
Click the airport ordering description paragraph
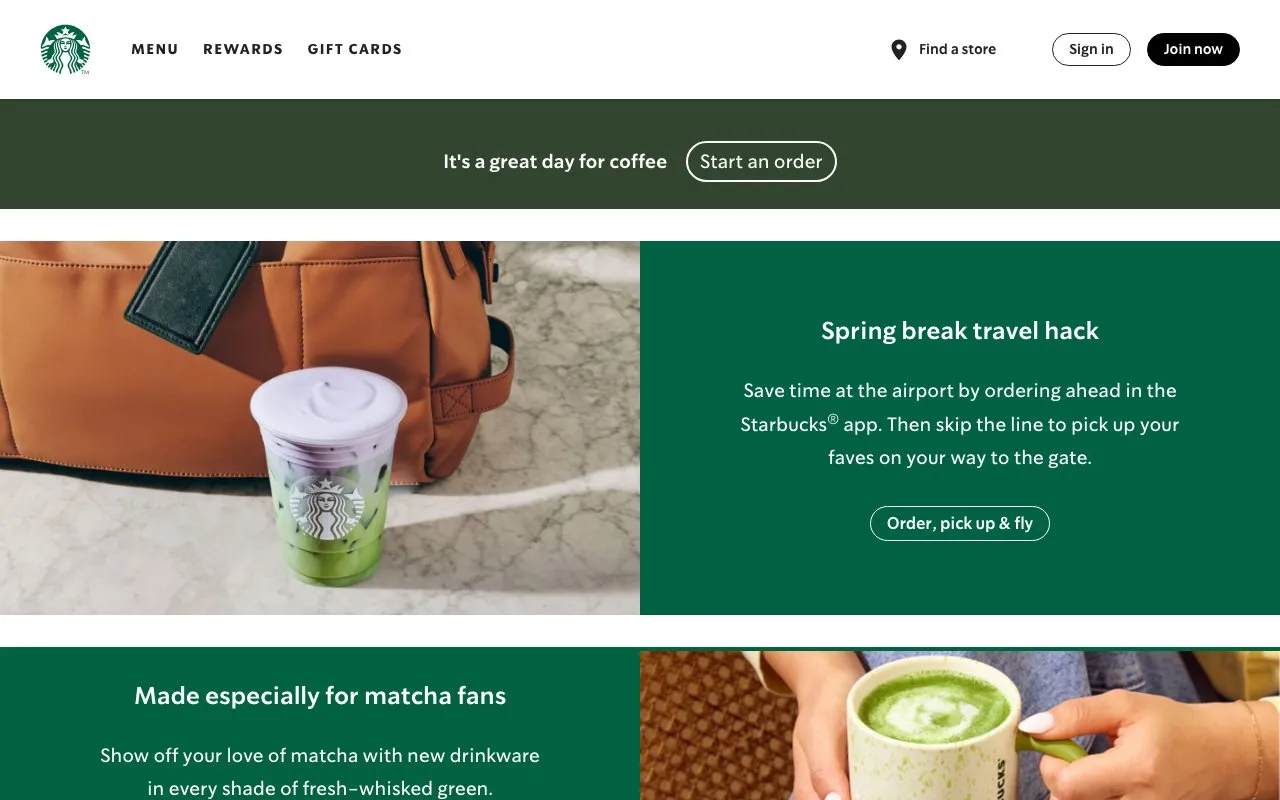coord(960,424)
